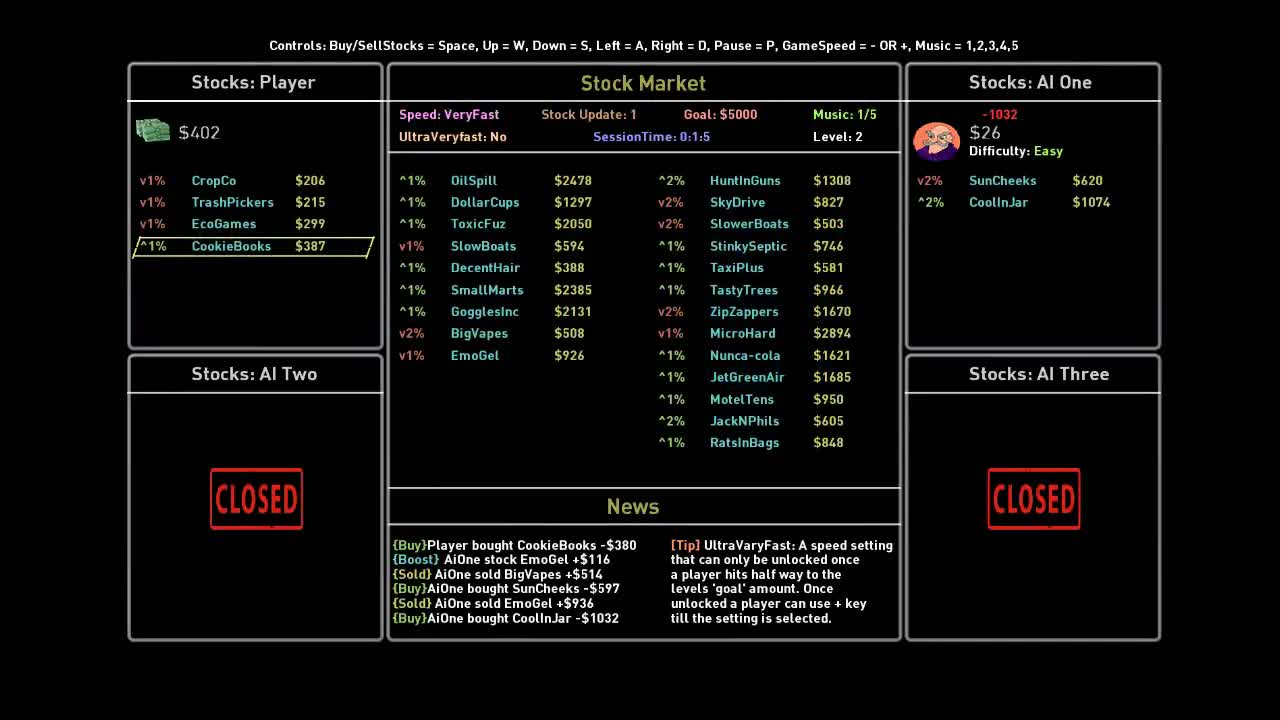Image resolution: width=1280 pixels, height=720 pixels.
Task: Click the news entry "Player bought CookieBooks -$380"
Action: coord(515,546)
